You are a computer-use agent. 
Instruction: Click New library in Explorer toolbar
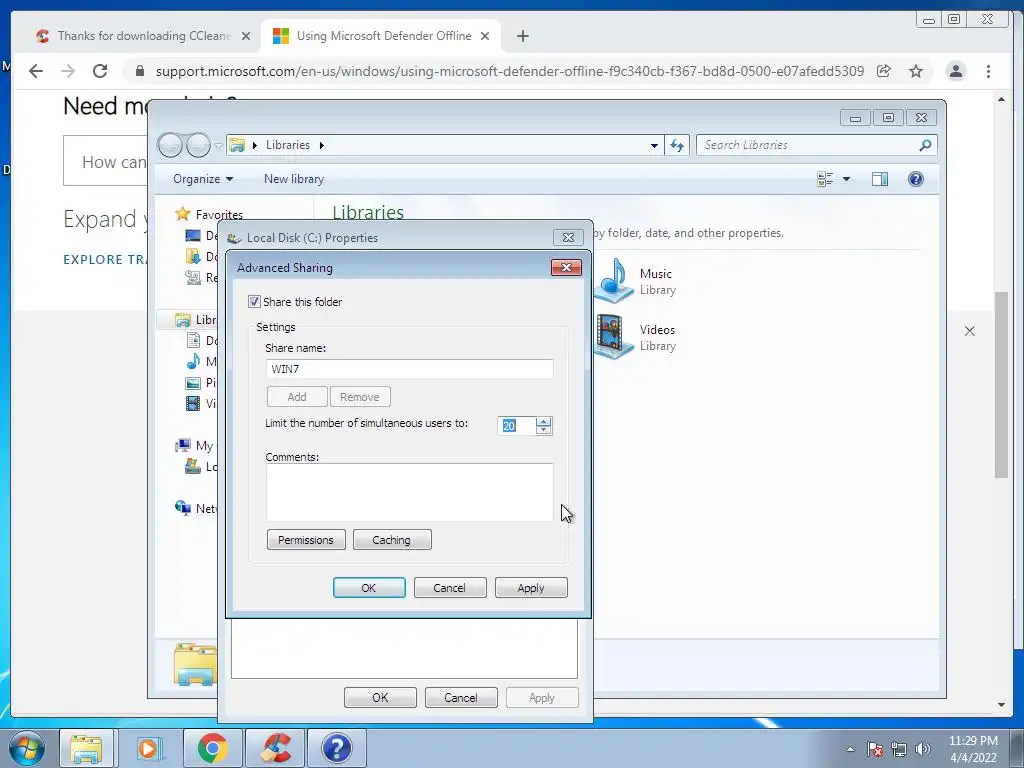click(x=294, y=179)
